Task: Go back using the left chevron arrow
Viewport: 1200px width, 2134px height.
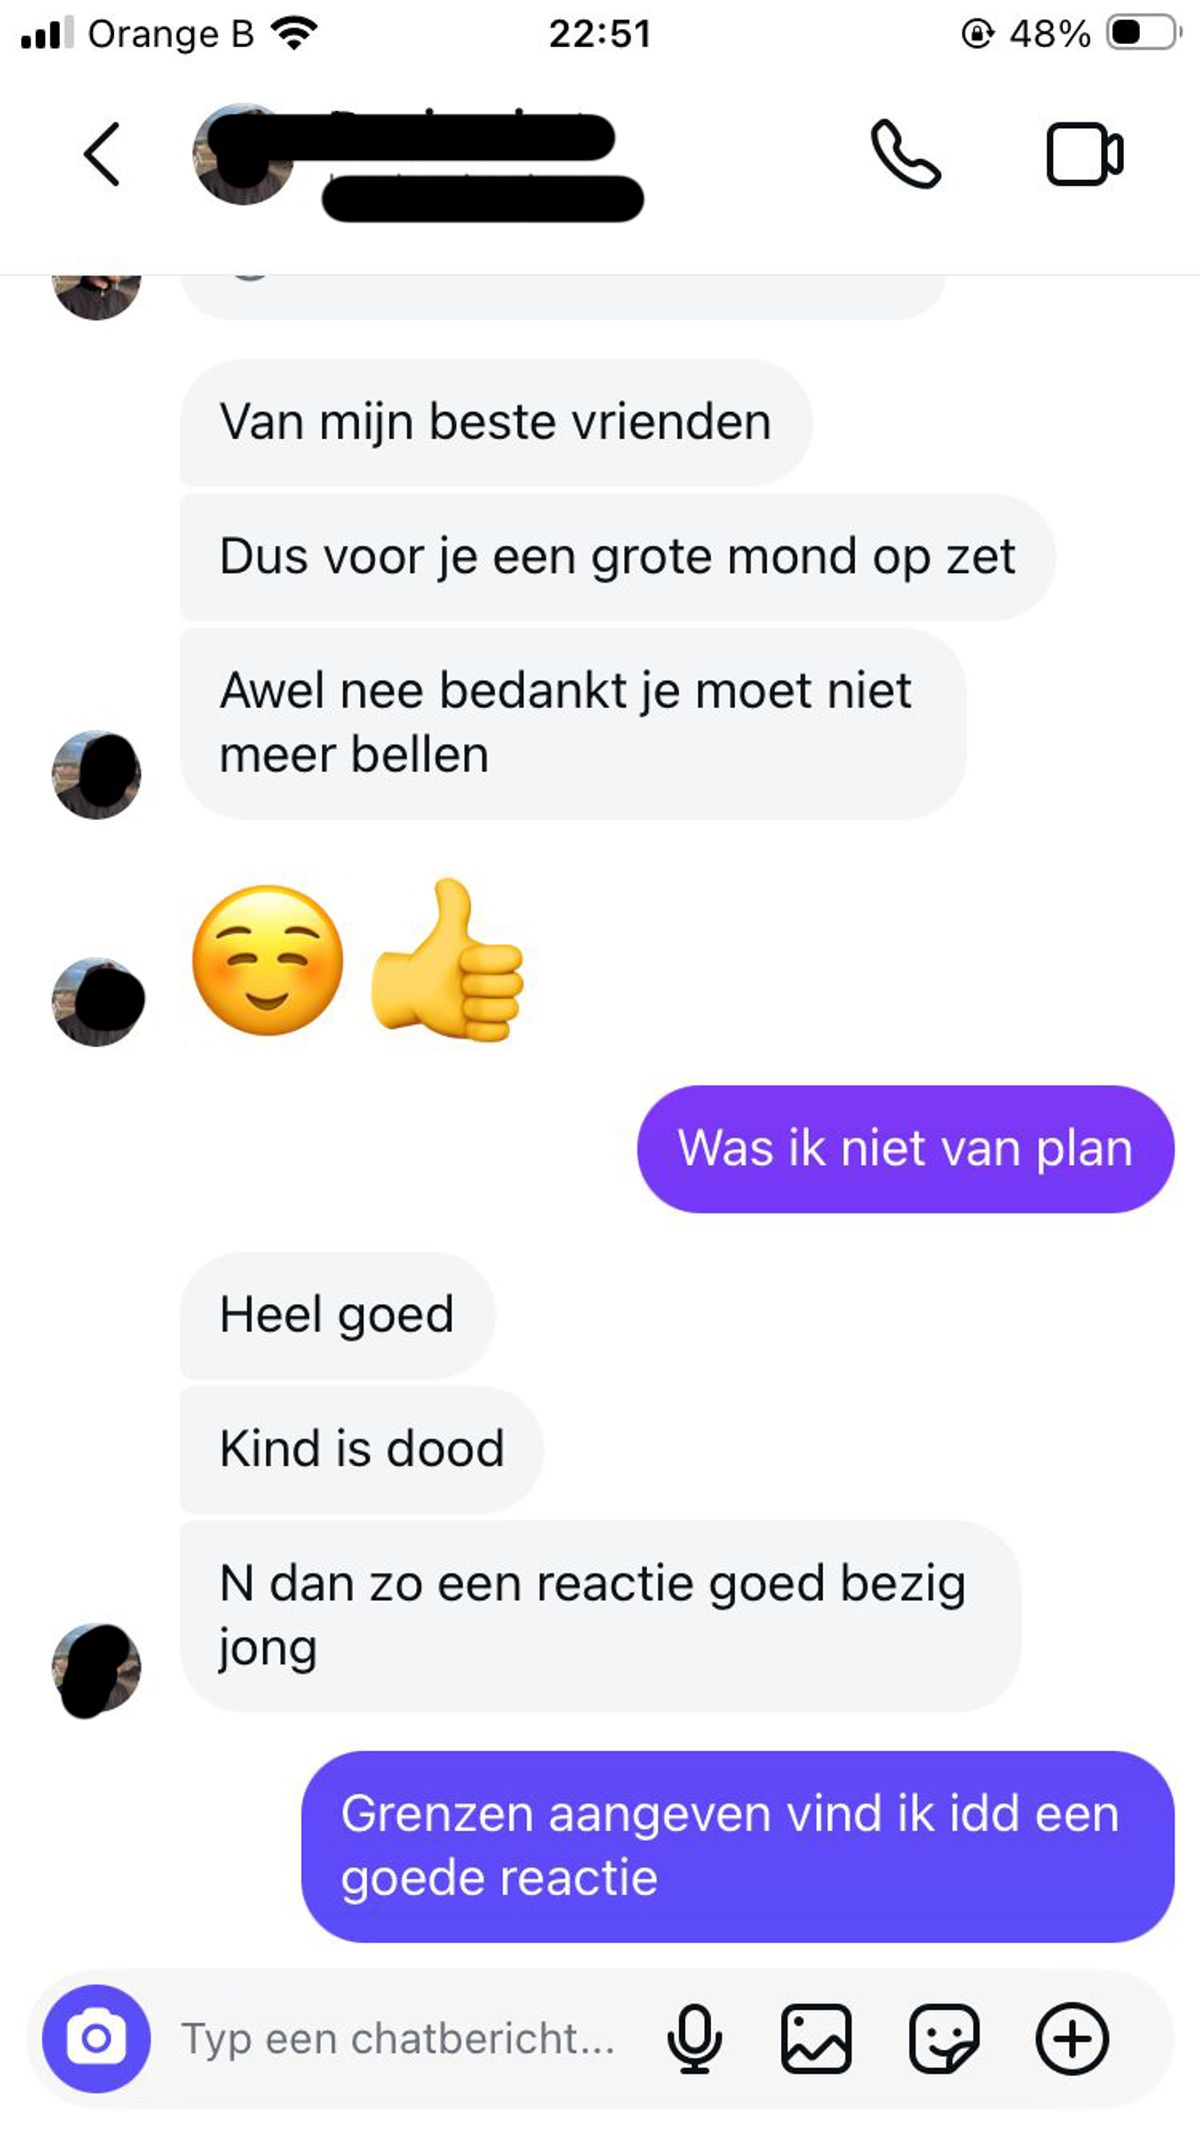Action: coord(102,154)
